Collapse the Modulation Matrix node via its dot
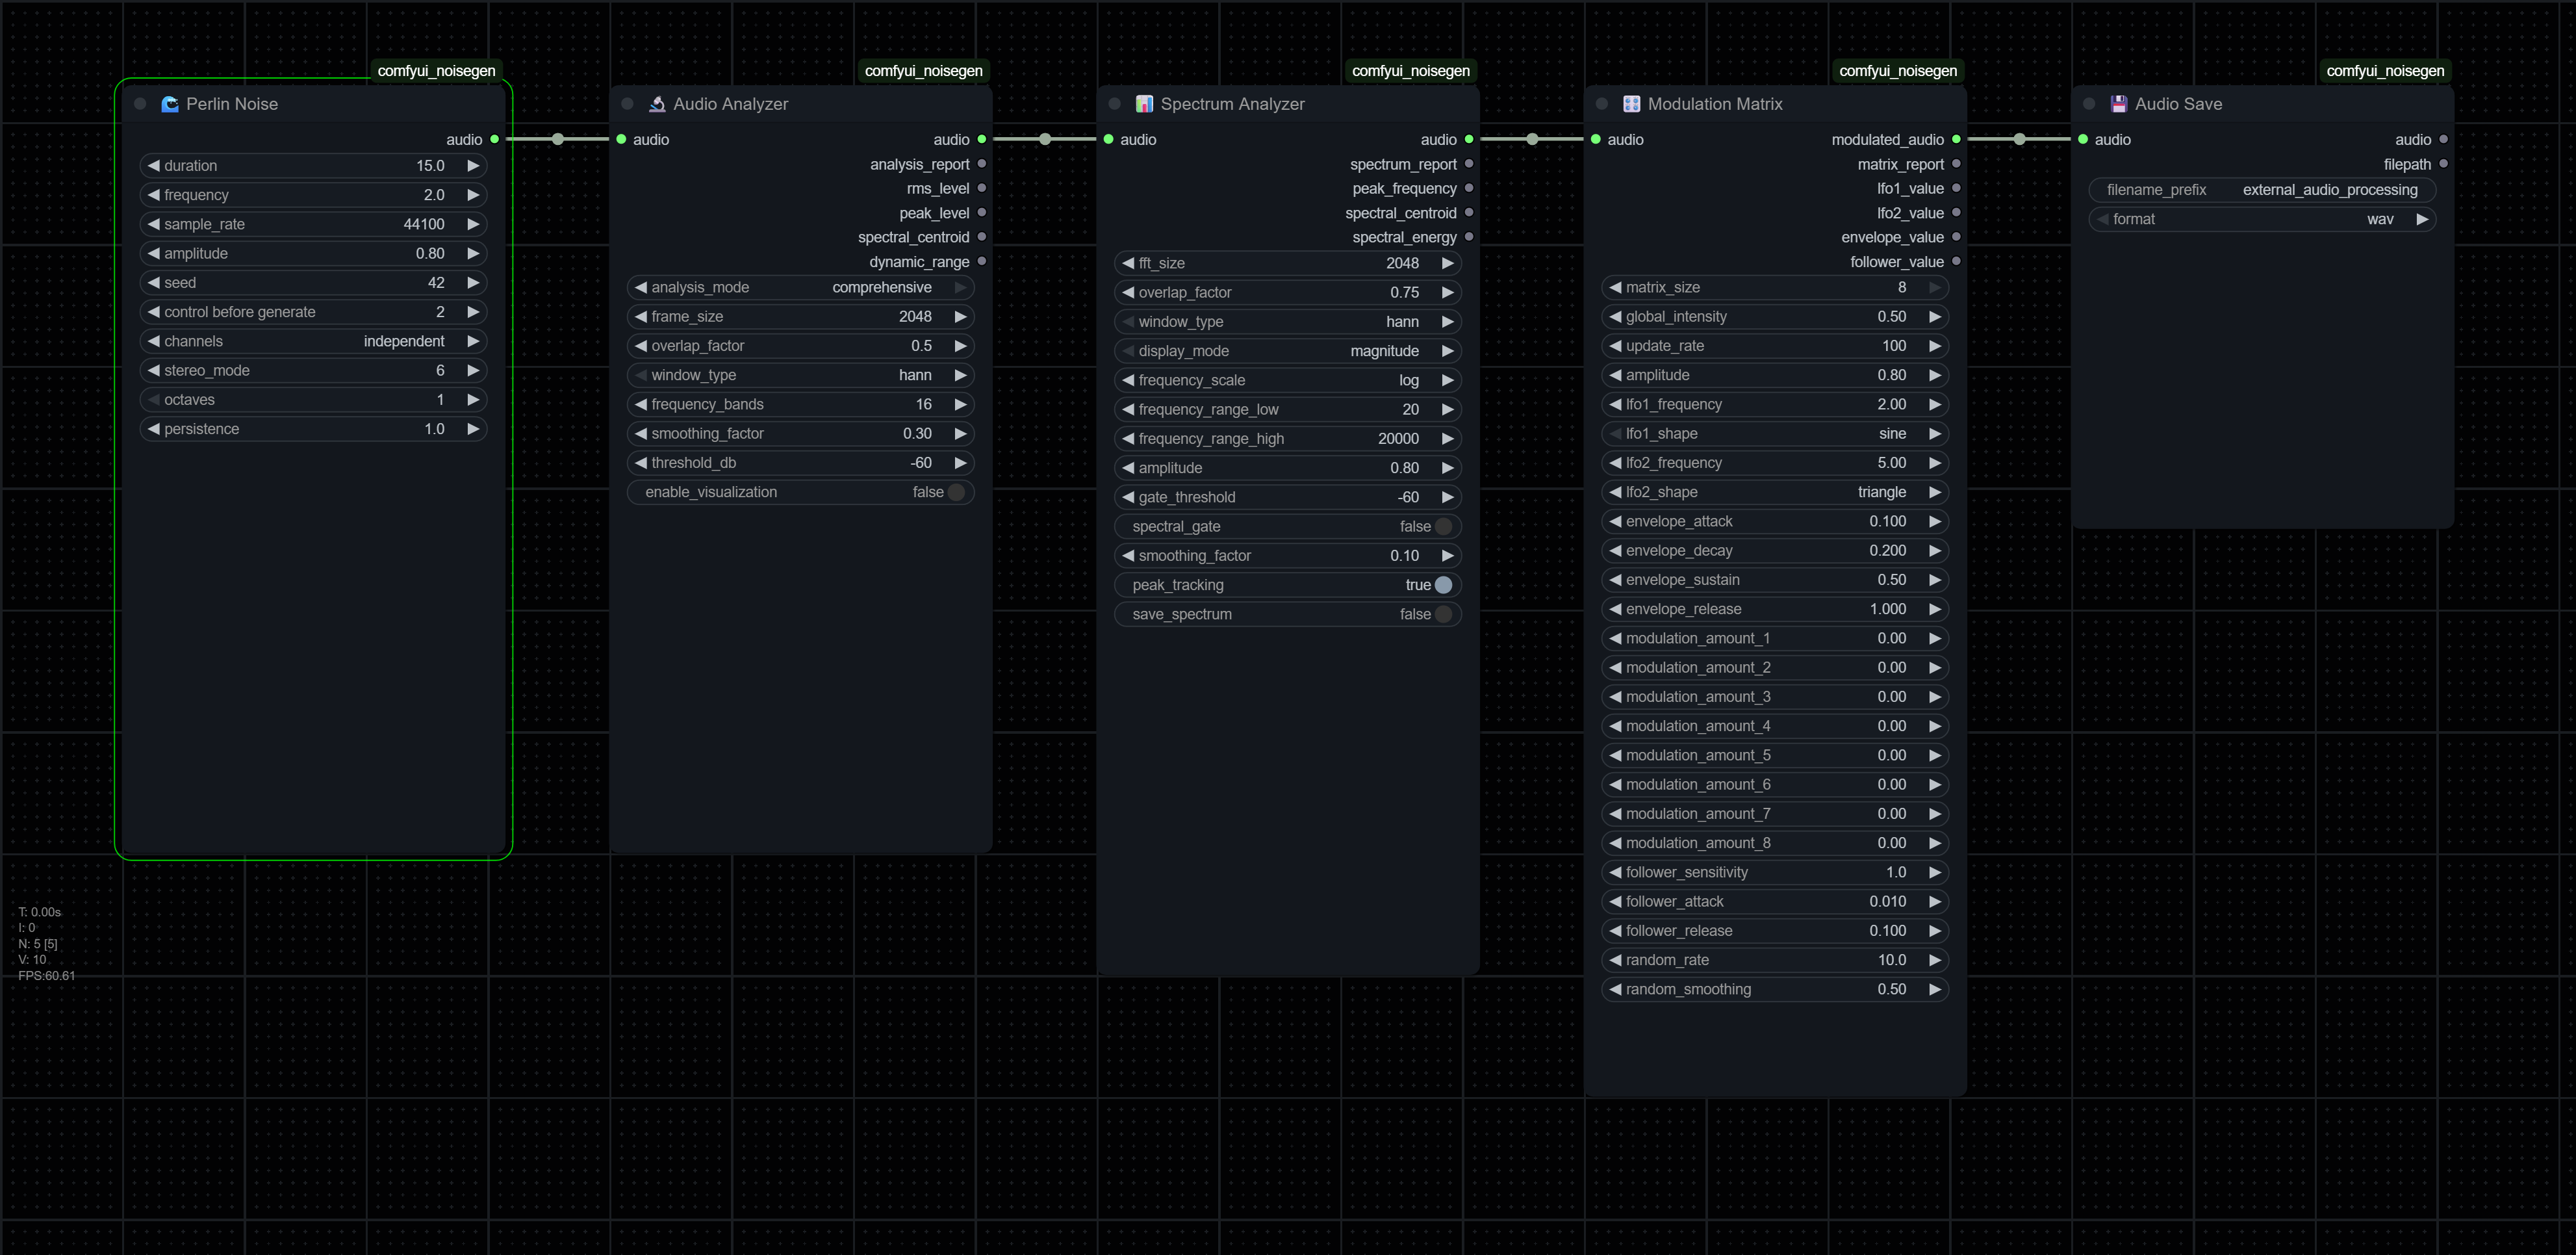The height and width of the screenshot is (1255, 2576). click(x=1601, y=104)
